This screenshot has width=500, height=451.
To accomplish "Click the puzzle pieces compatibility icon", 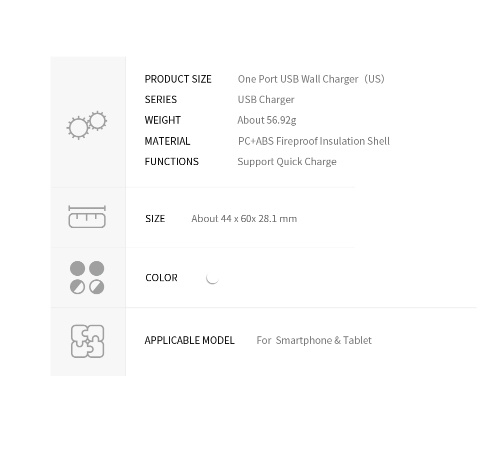I will coord(87,341).
